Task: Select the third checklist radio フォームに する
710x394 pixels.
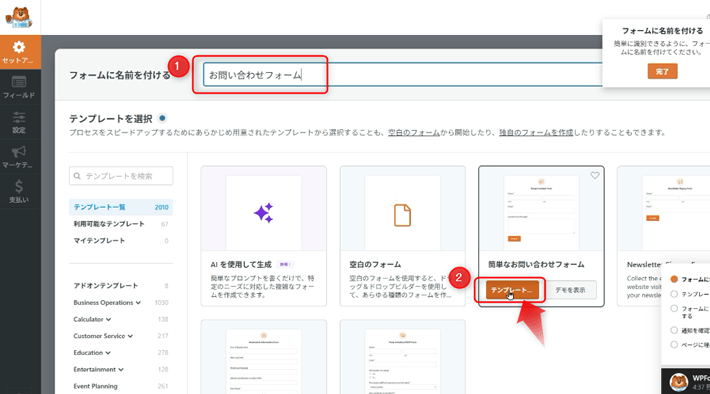Action: coord(674,308)
